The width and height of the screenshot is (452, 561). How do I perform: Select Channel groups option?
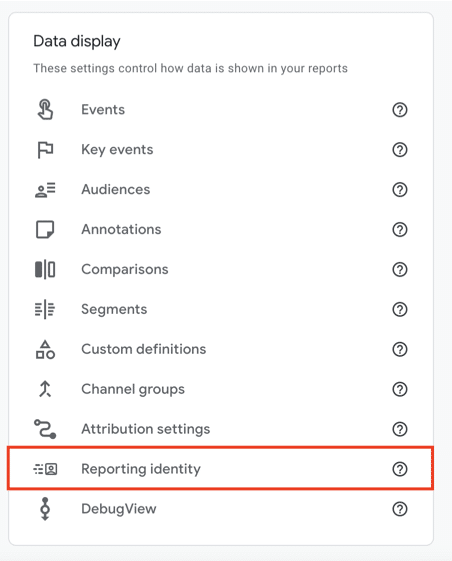[220, 389]
